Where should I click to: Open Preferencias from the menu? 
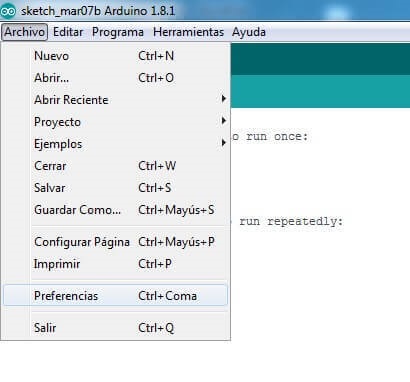tap(115, 296)
